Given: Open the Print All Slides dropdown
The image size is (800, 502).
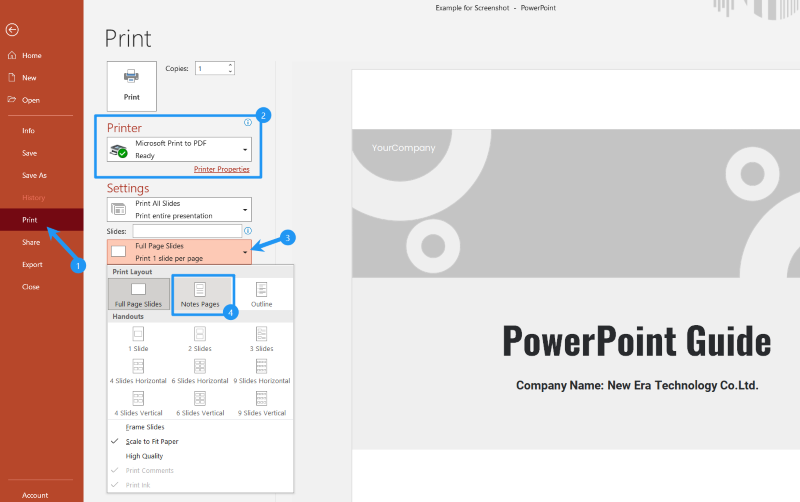Looking at the screenshot, I should click(179, 210).
